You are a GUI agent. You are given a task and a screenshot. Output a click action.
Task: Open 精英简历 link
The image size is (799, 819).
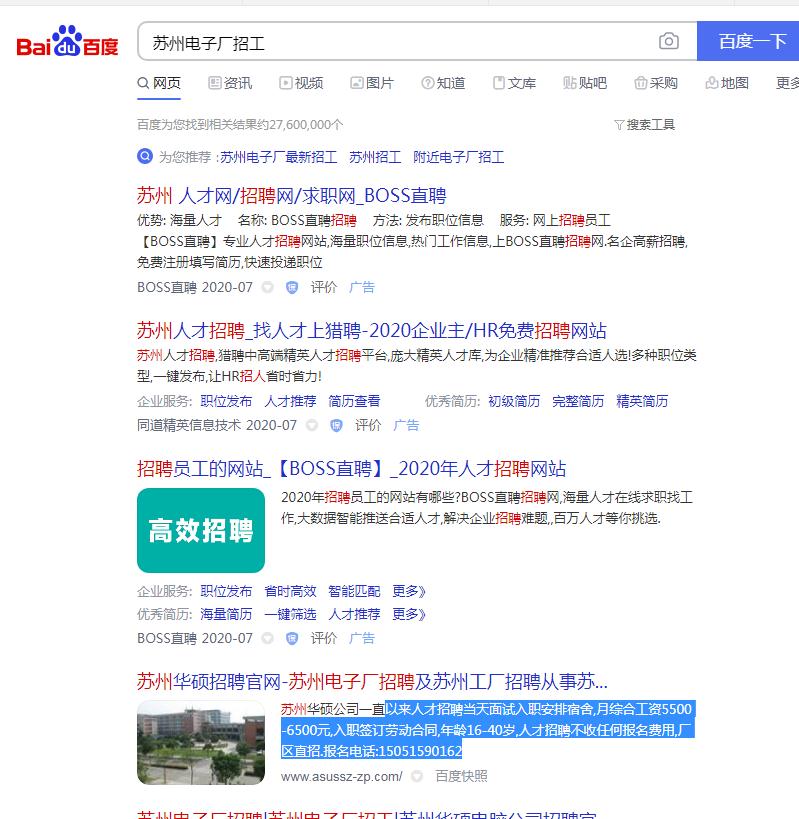(x=642, y=401)
